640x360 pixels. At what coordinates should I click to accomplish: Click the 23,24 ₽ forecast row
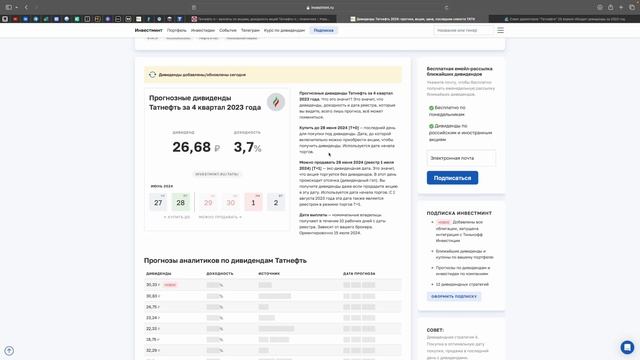point(273,318)
